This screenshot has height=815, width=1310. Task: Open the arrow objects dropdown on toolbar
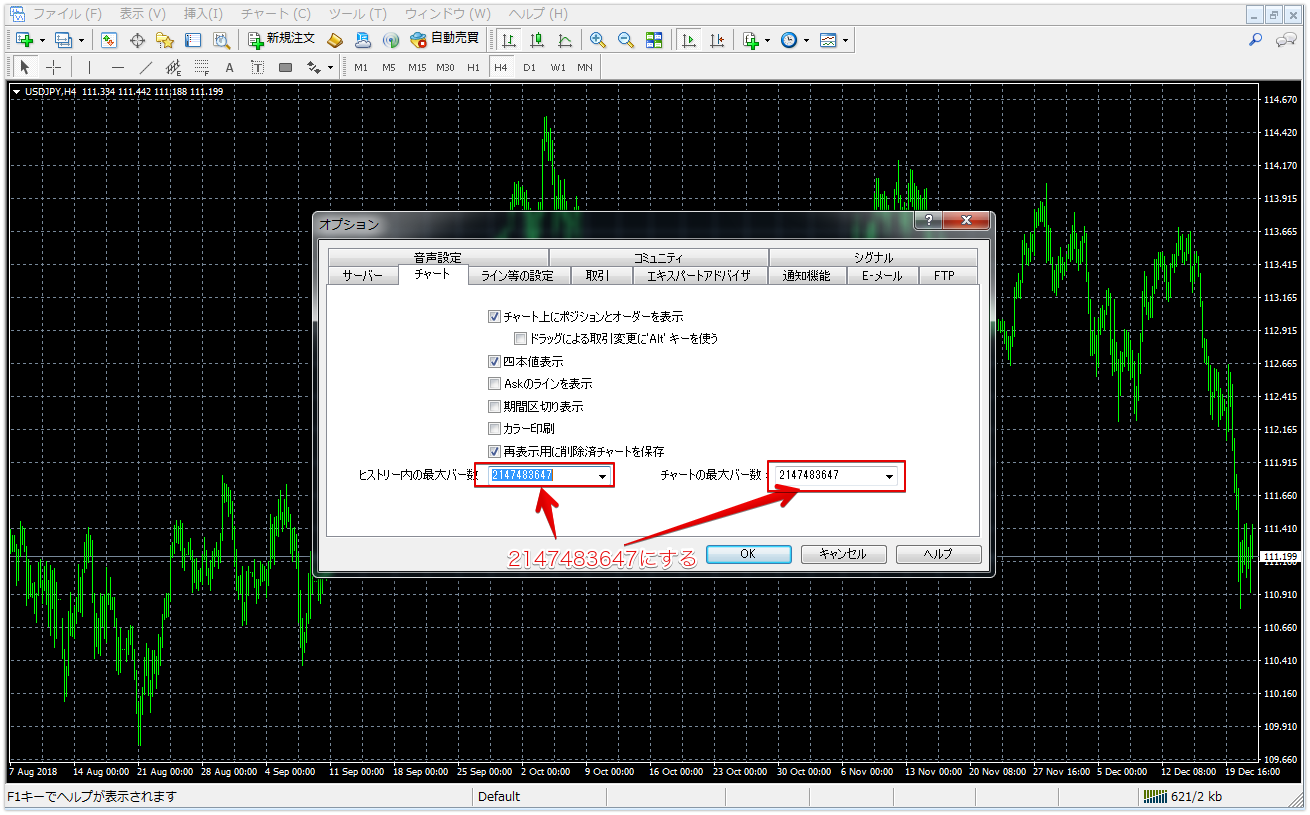330,67
